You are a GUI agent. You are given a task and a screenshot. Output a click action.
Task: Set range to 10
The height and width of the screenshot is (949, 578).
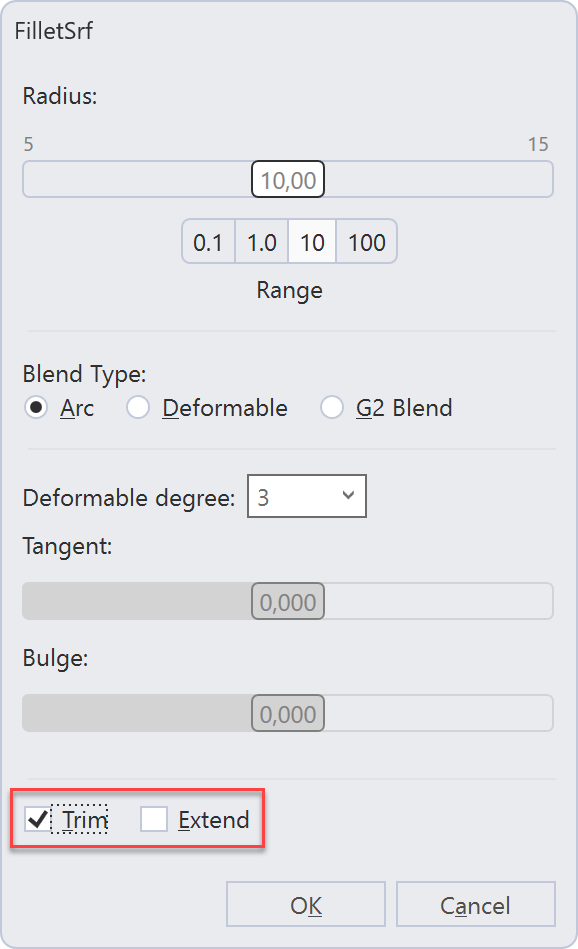click(x=312, y=241)
